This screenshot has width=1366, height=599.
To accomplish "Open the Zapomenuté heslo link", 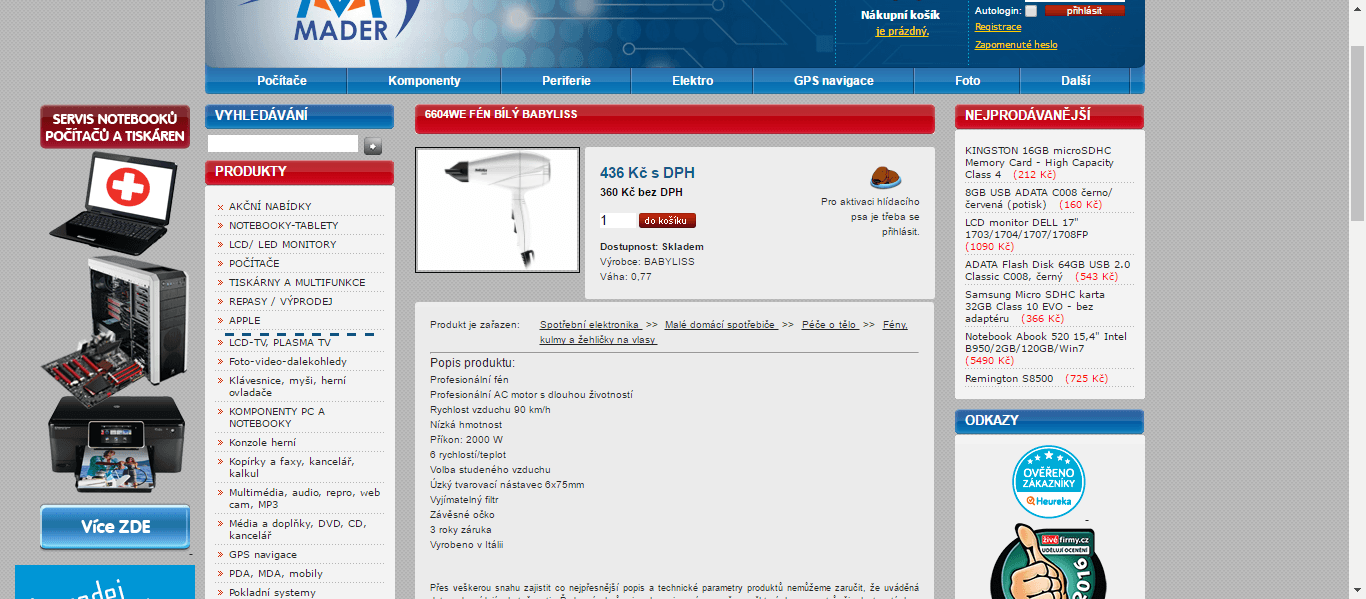I will click(1016, 45).
